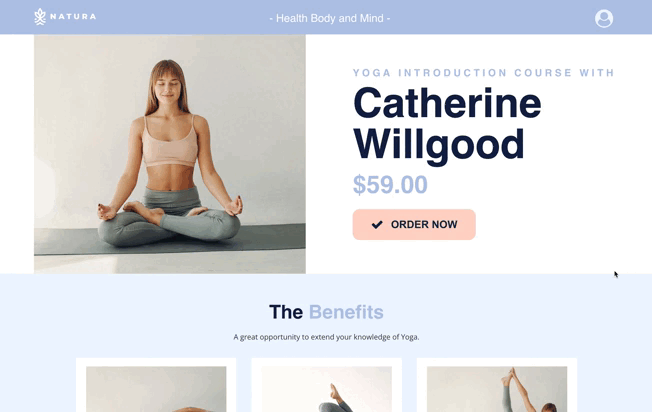Click the Natura leaf logo icon

(40, 17)
